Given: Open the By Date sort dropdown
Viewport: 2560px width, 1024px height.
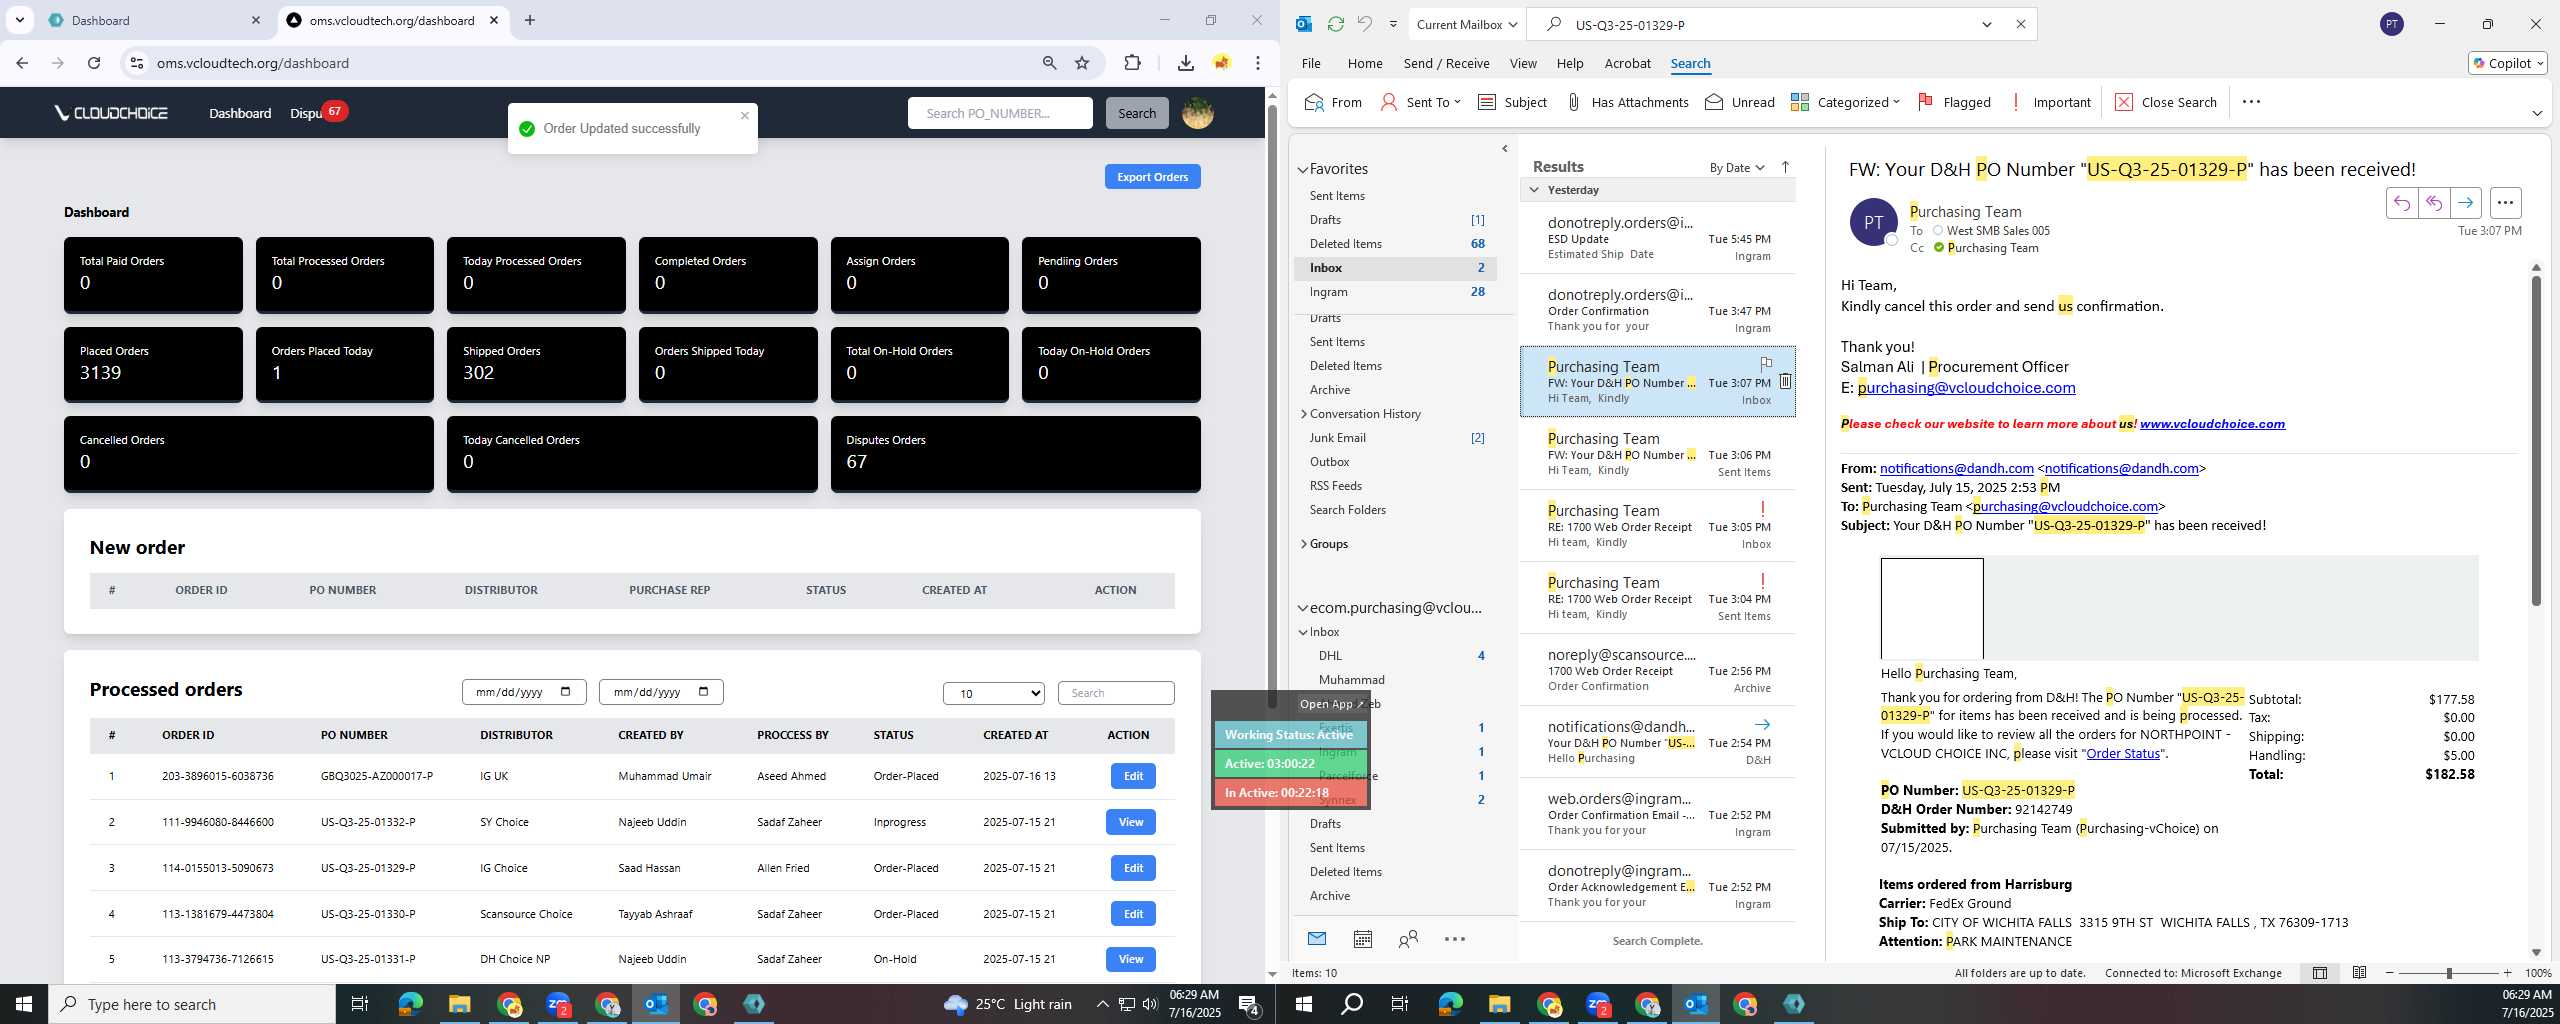Looking at the screenshot, I should 1737,167.
